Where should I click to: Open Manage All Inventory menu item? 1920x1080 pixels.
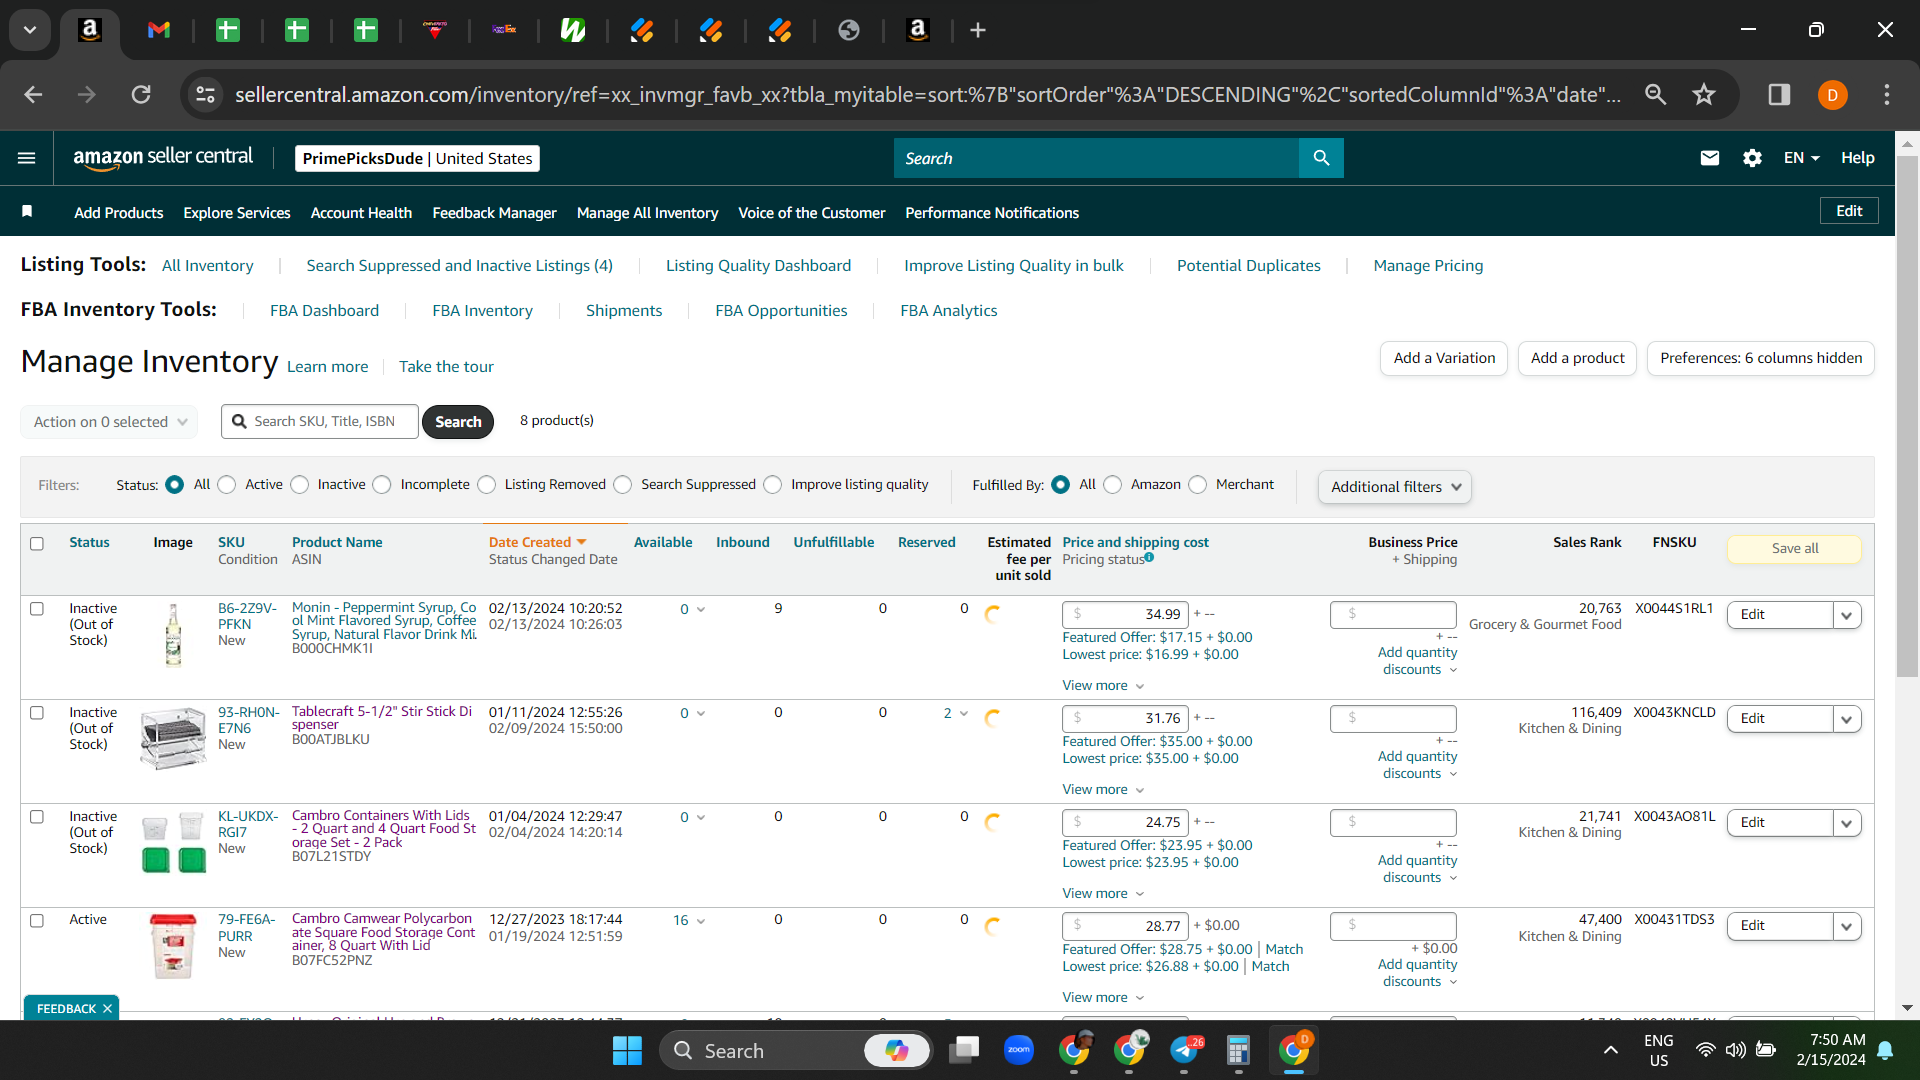click(647, 212)
